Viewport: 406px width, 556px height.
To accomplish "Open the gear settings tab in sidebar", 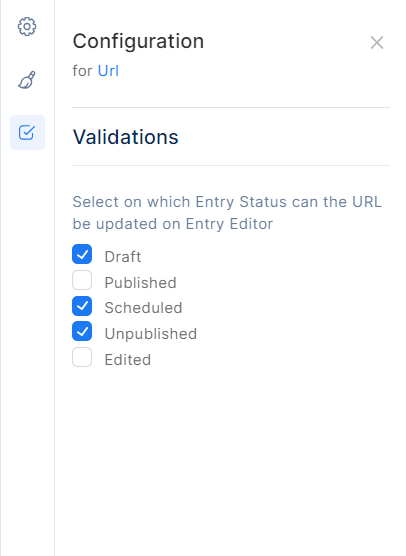I will 27,27.
